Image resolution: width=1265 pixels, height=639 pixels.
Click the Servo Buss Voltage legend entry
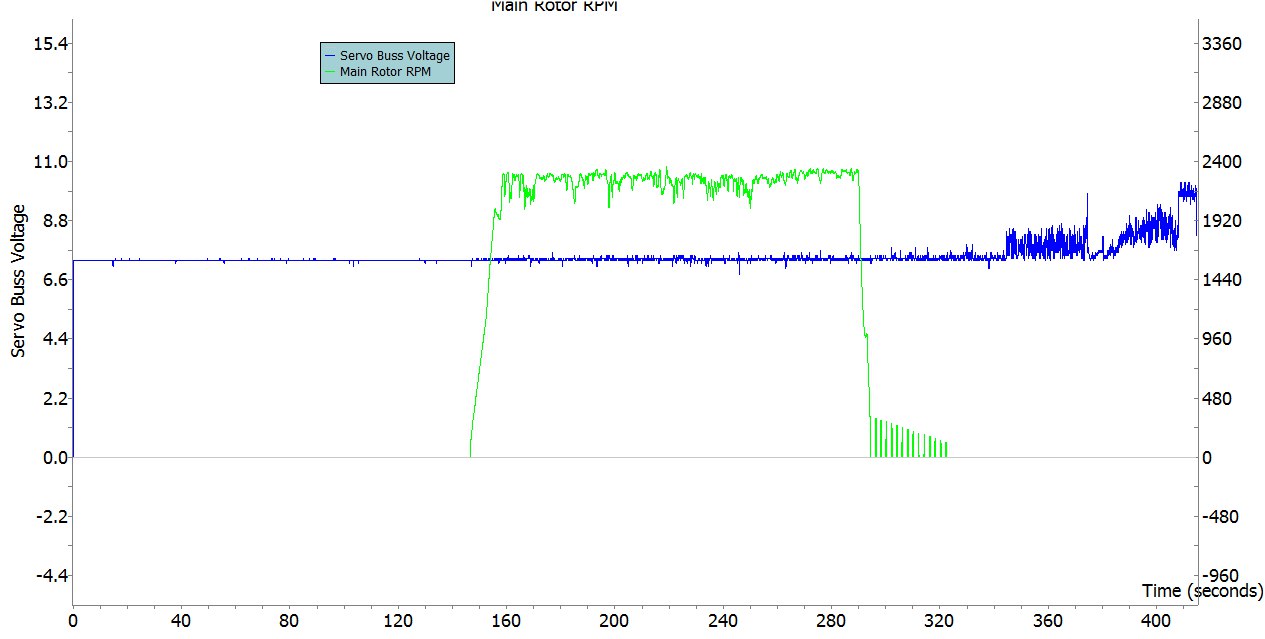(395, 56)
